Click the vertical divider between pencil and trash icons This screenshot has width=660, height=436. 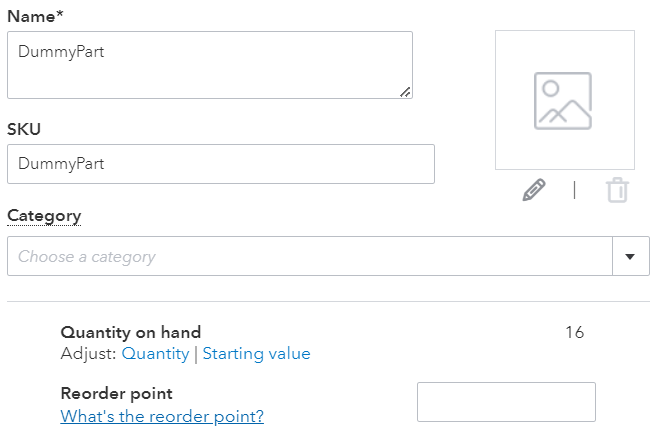tap(575, 190)
